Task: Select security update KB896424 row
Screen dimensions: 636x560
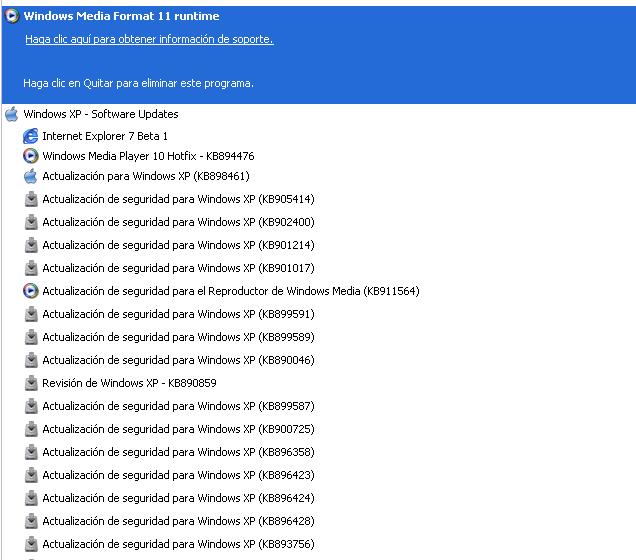Action: pyautogui.click(x=178, y=498)
